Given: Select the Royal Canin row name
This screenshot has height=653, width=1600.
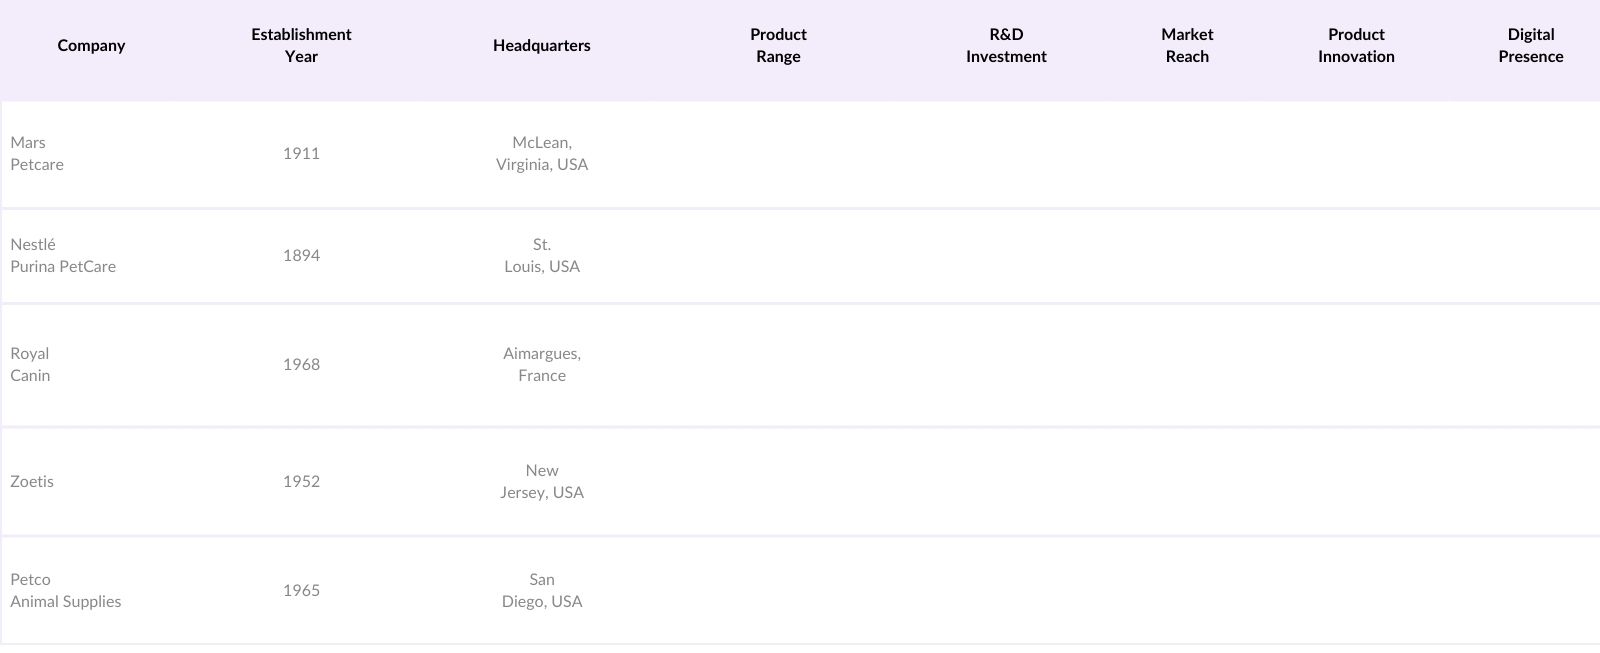Looking at the screenshot, I should click(x=30, y=365).
